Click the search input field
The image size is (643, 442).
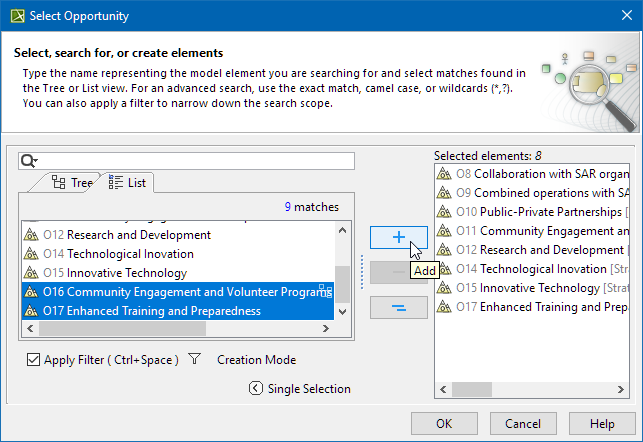(x=195, y=161)
